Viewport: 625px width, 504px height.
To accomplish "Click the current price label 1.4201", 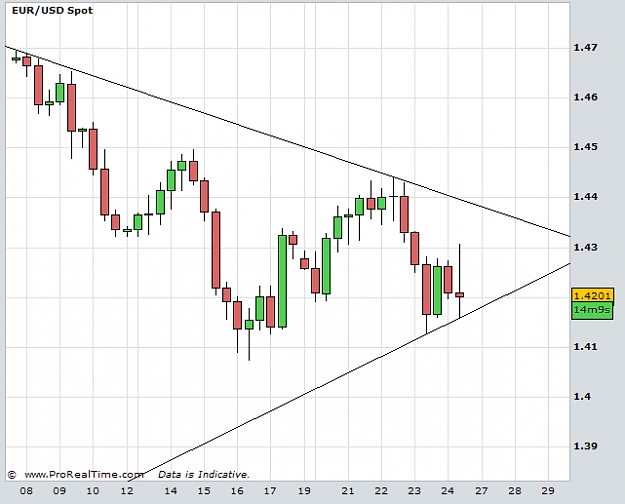I will pyautogui.click(x=592, y=296).
